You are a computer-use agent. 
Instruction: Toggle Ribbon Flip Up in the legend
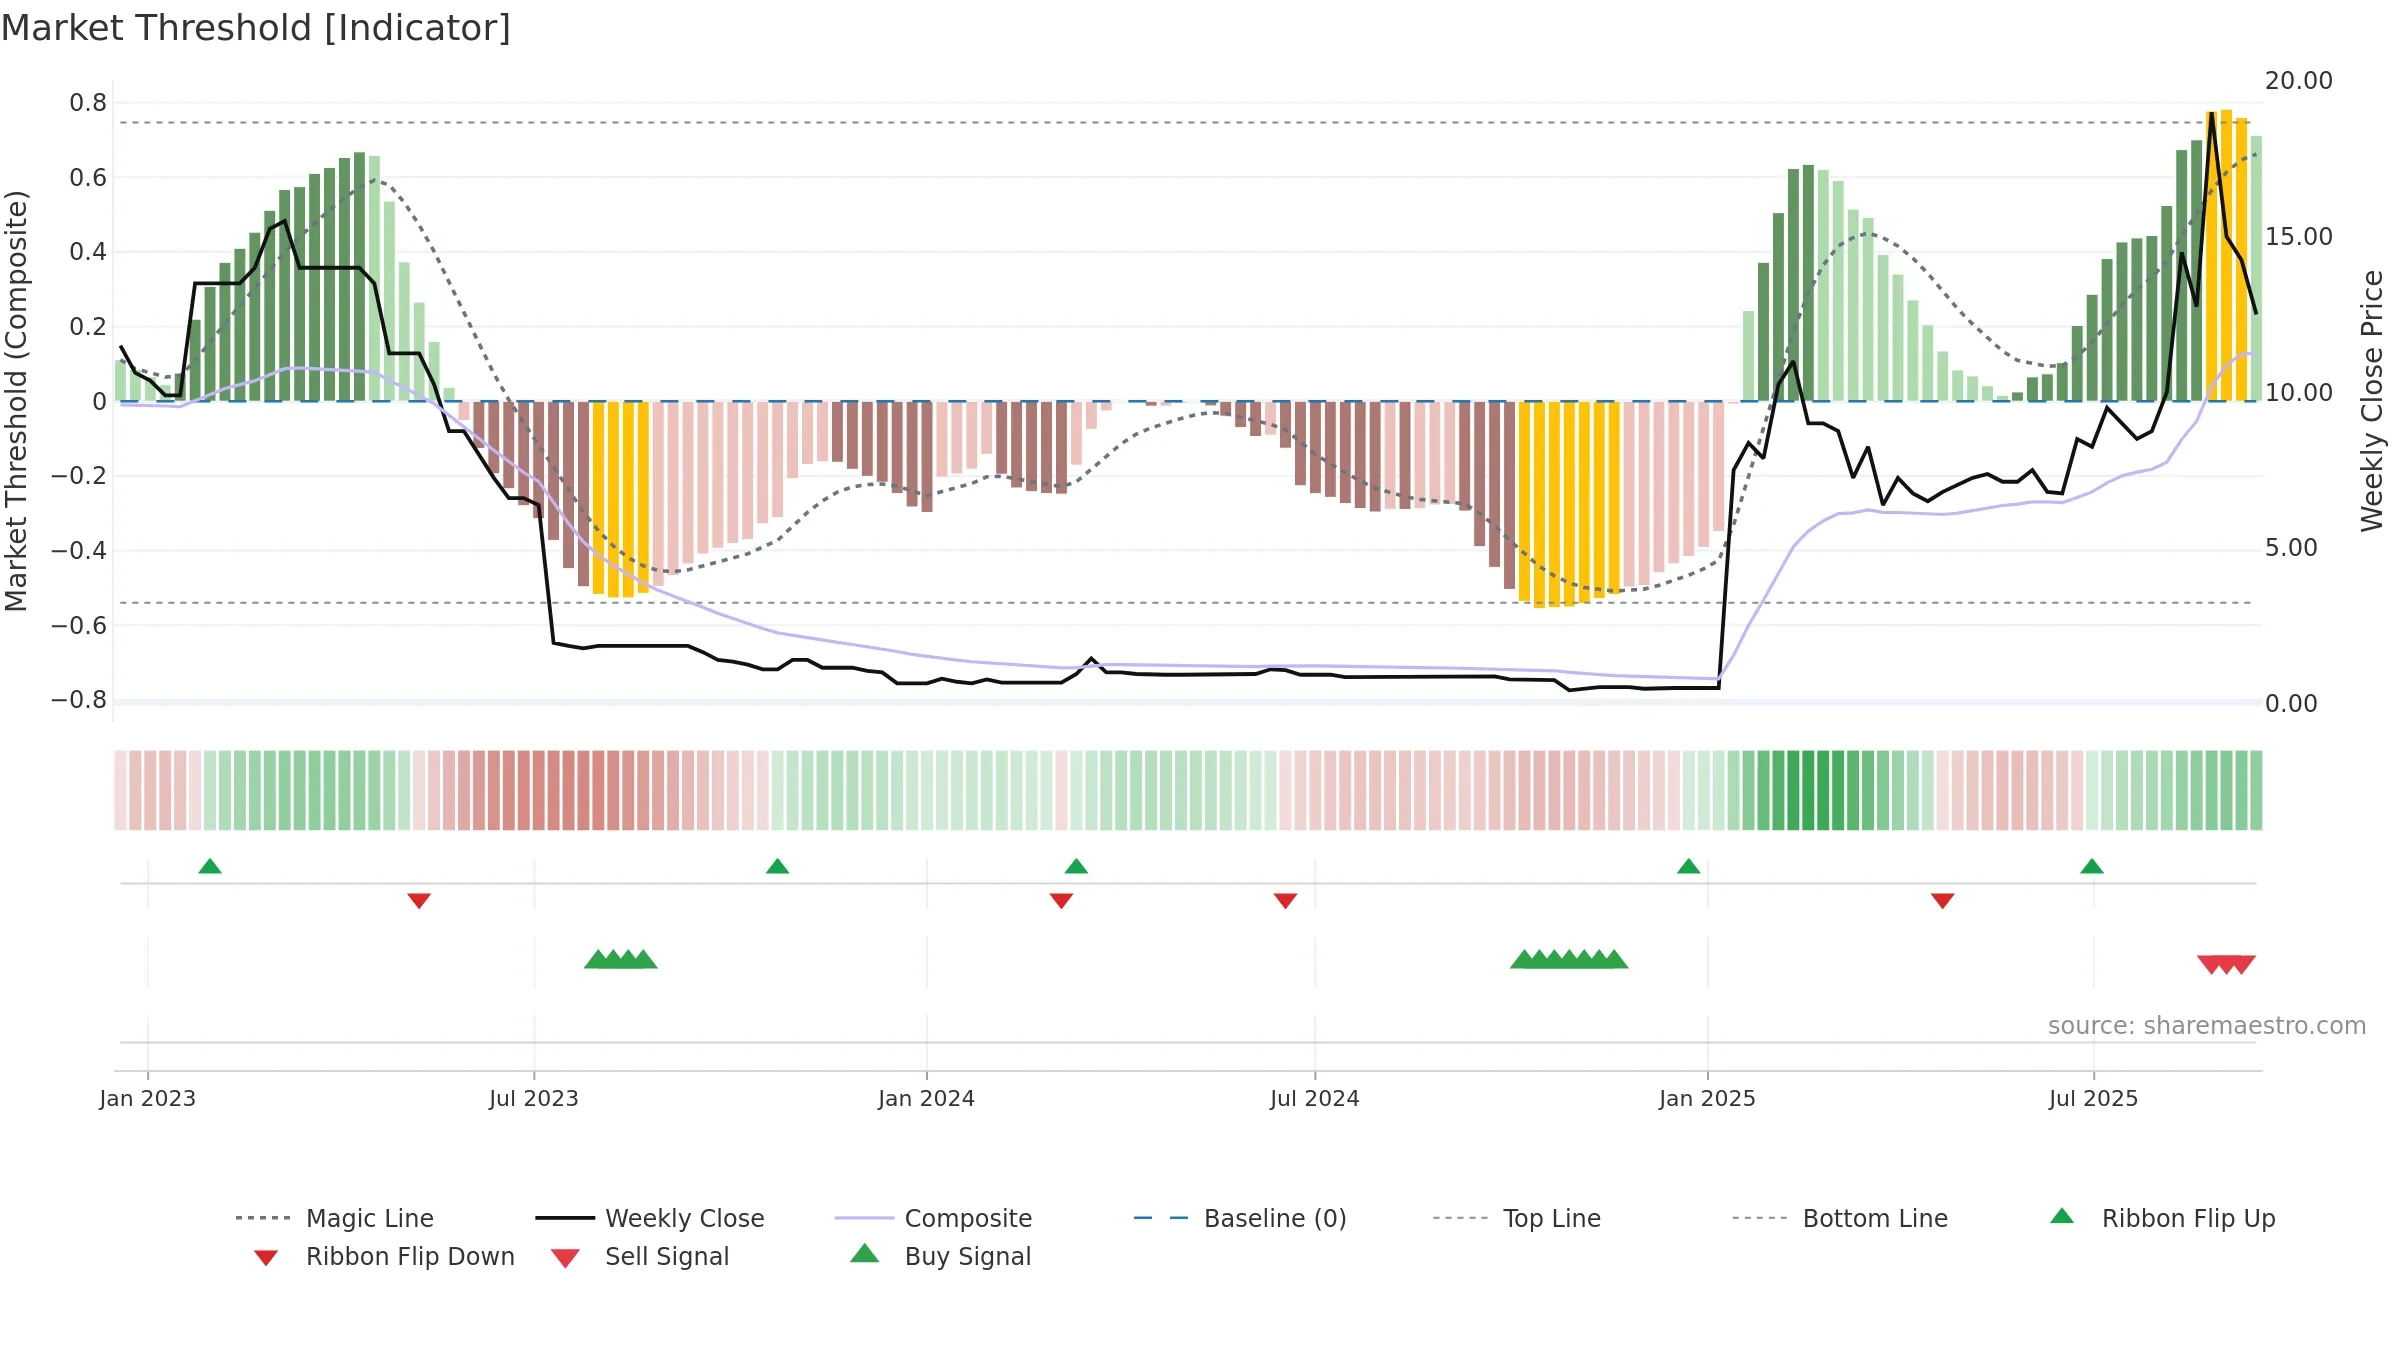click(2162, 1218)
